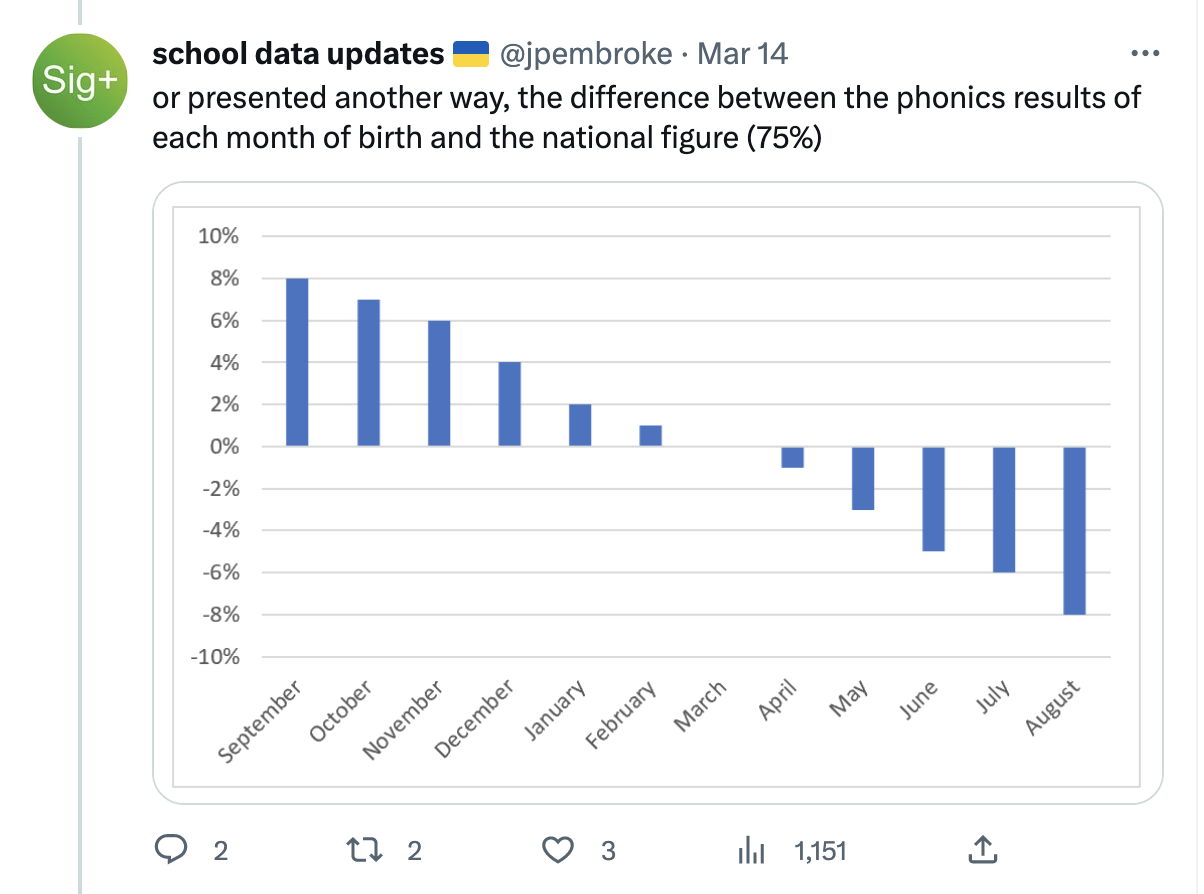Click the 10% label on chart axis

pos(218,237)
